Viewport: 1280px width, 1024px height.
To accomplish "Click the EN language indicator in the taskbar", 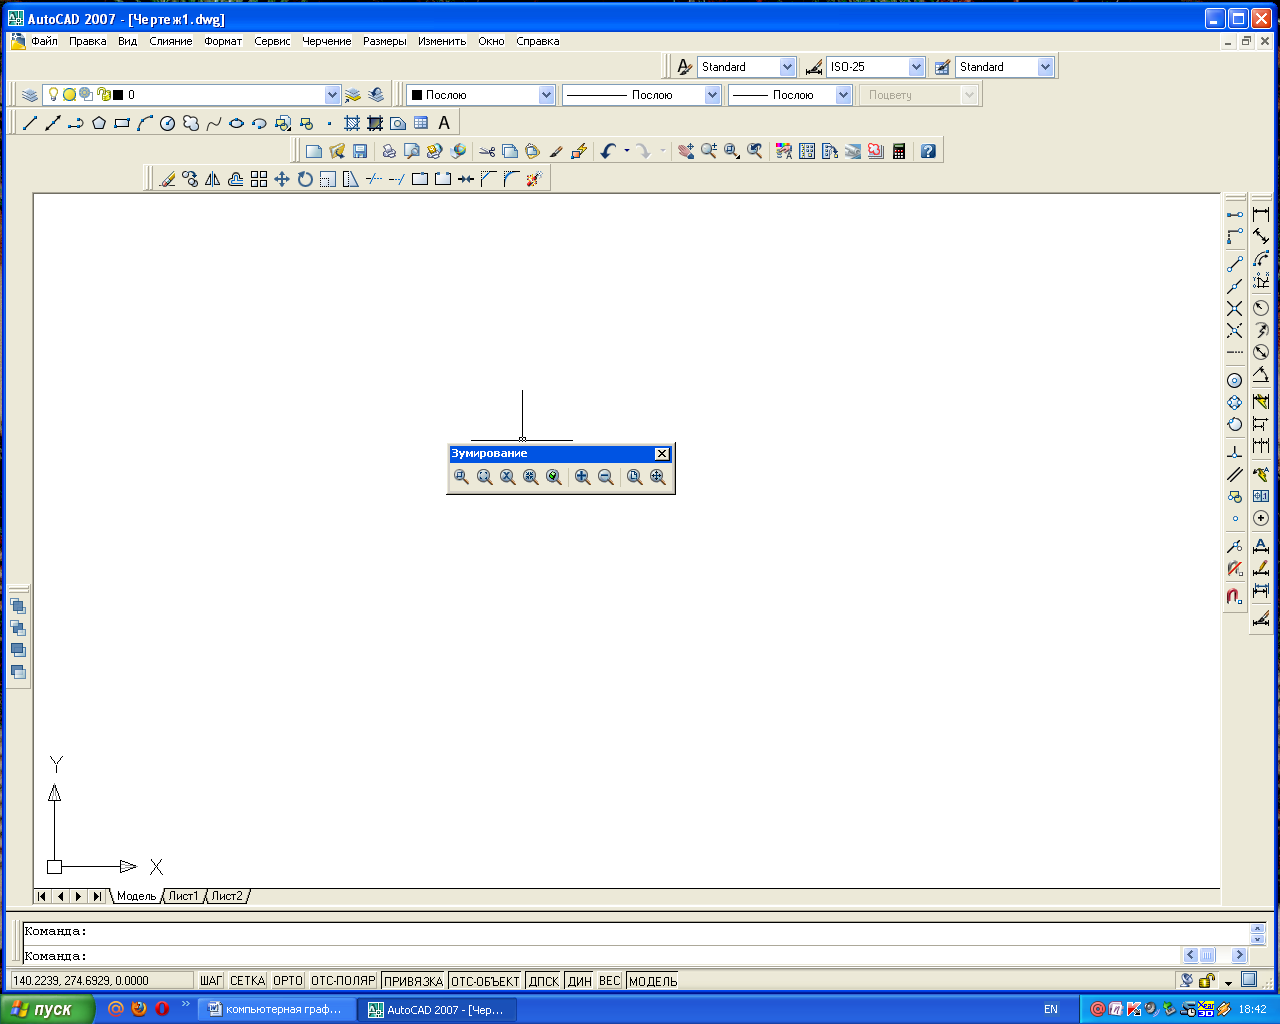I will click(1051, 1009).
